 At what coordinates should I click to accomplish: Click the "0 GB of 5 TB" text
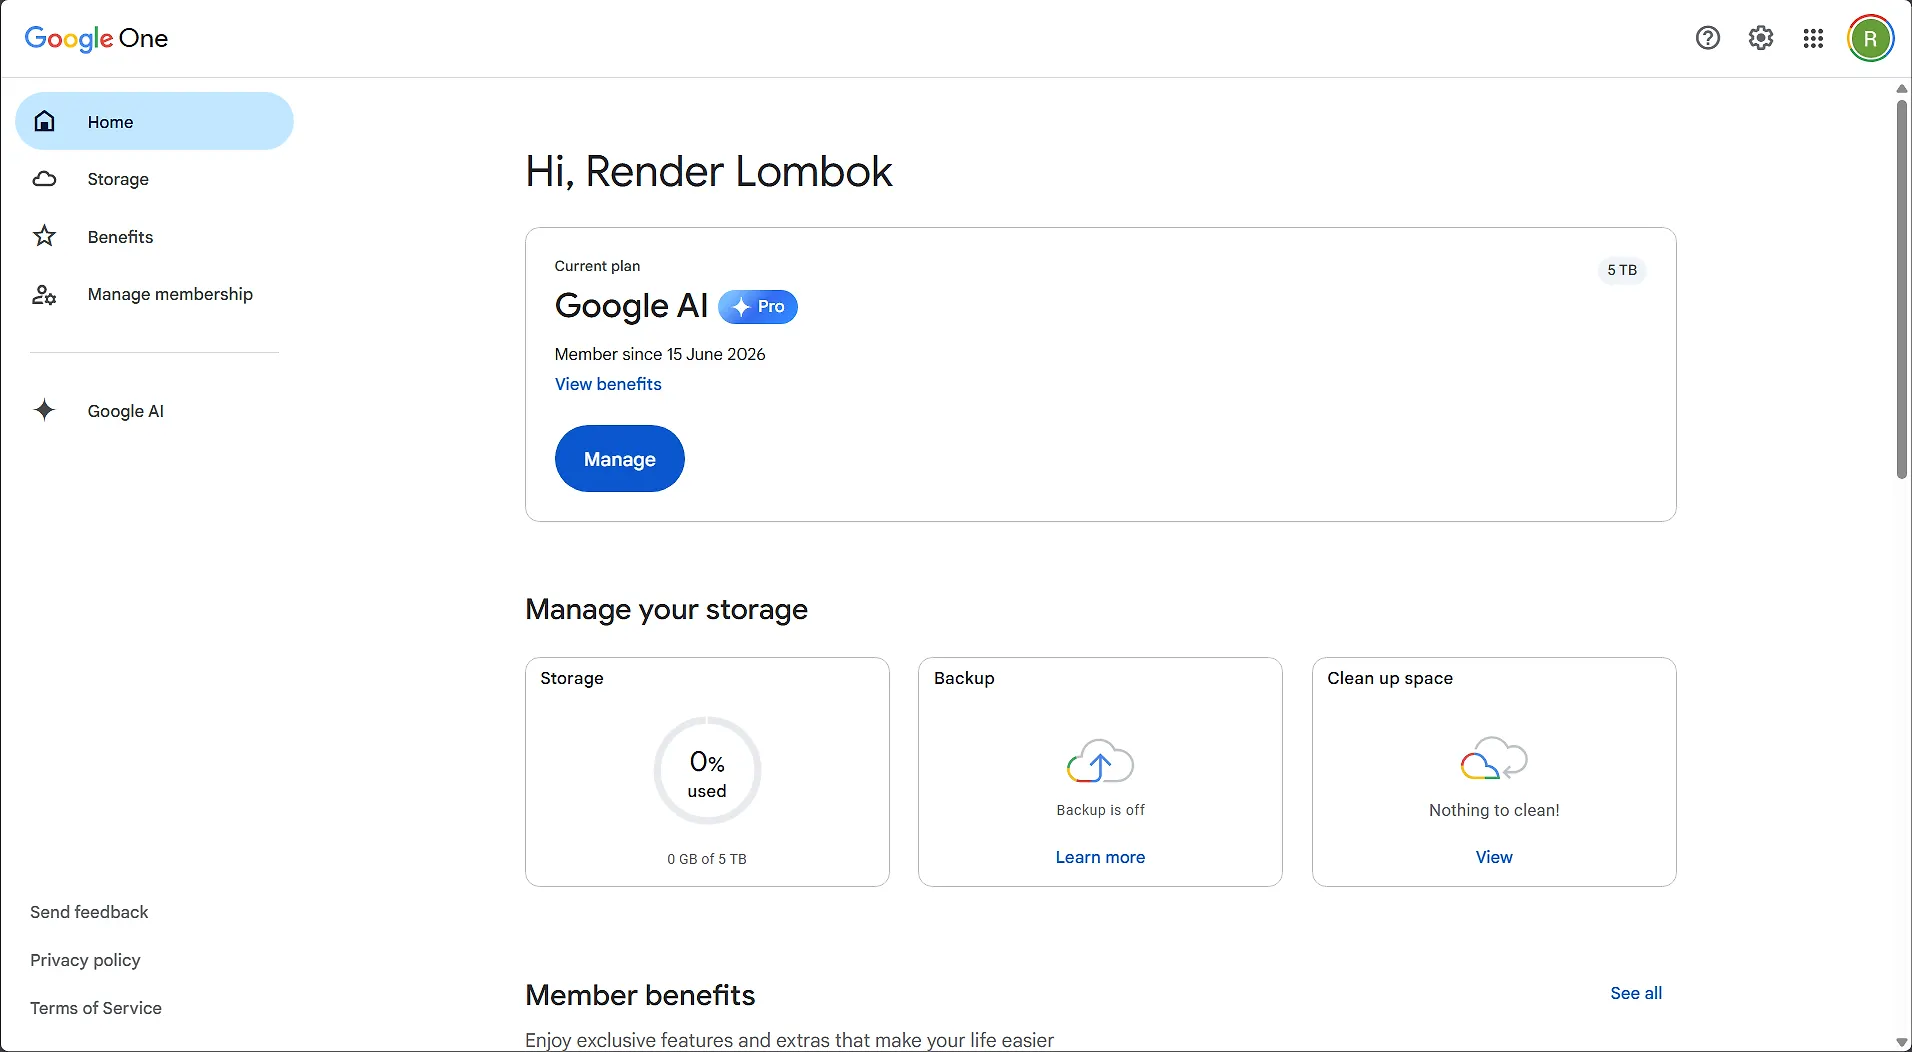(707, 859)
